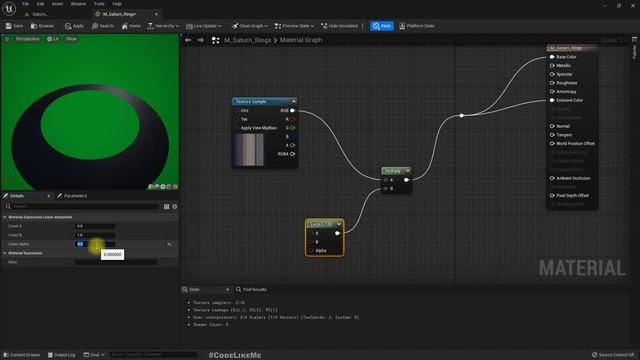Close the Details tab

point(49,196)
